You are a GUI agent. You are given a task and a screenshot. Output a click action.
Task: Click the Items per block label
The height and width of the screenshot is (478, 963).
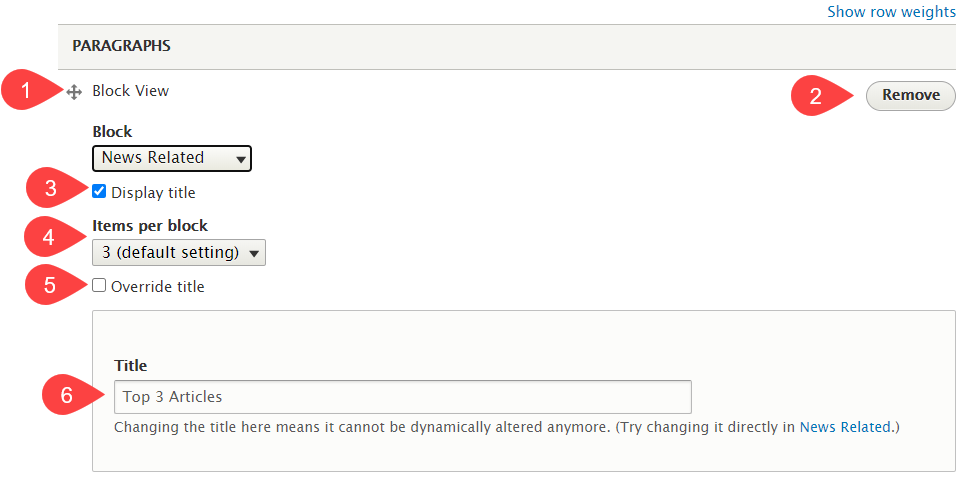coord(150,225)
